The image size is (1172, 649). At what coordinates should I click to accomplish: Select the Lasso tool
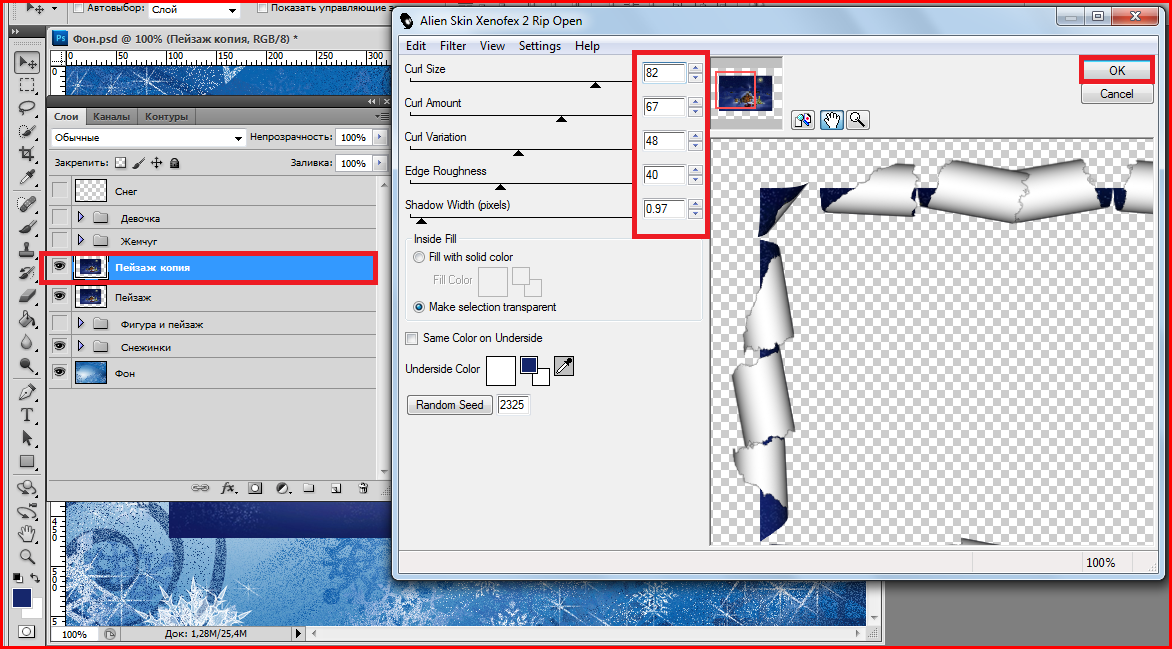[28, 107]
